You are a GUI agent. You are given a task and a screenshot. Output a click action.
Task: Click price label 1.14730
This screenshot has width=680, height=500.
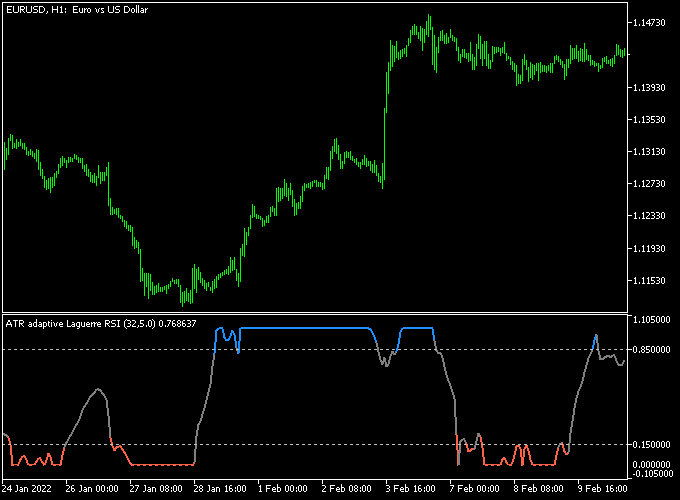(x=649, y=23)
